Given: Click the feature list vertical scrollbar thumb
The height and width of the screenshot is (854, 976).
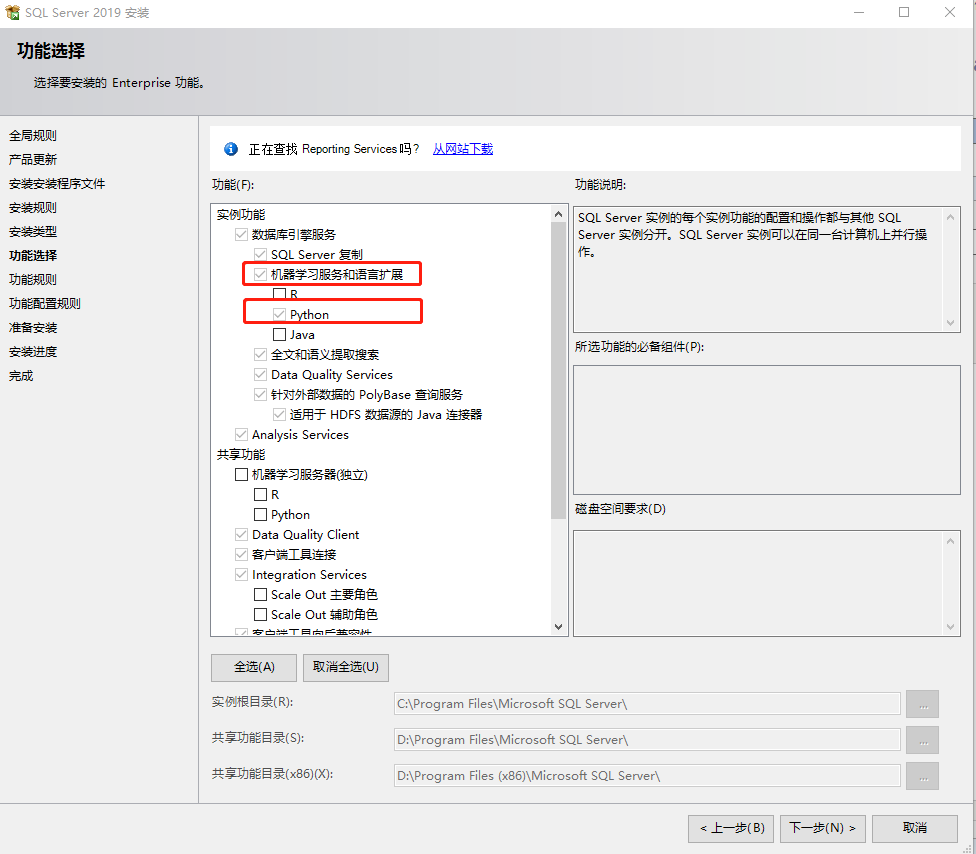Looking at the screenshot, I should (x=558, y=370).
